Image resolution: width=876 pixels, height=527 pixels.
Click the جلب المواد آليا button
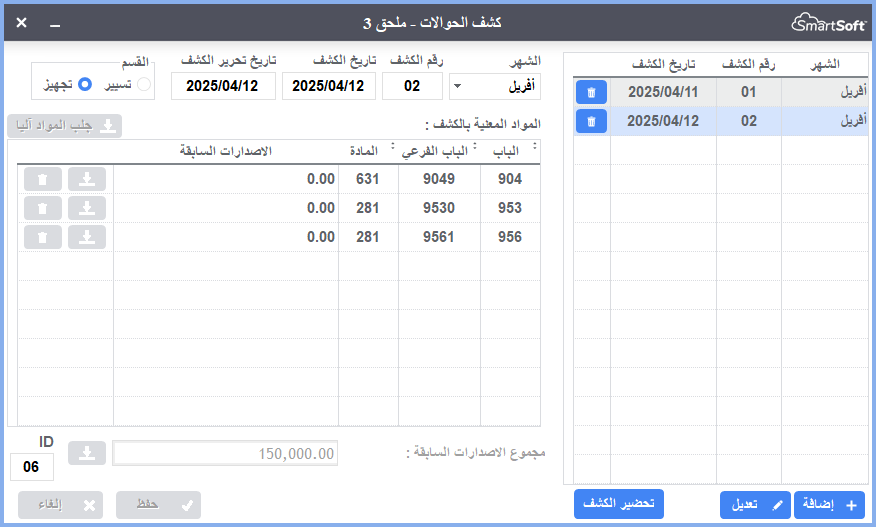coord(65,126)
